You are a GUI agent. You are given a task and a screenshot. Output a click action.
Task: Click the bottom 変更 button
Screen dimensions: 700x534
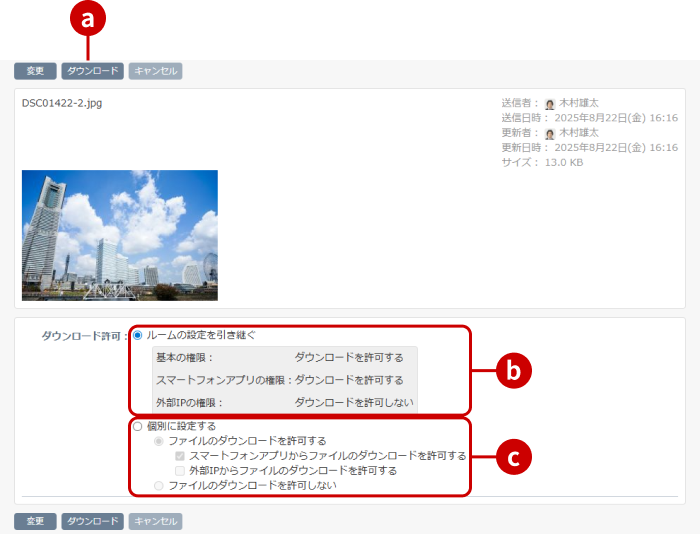35,521
